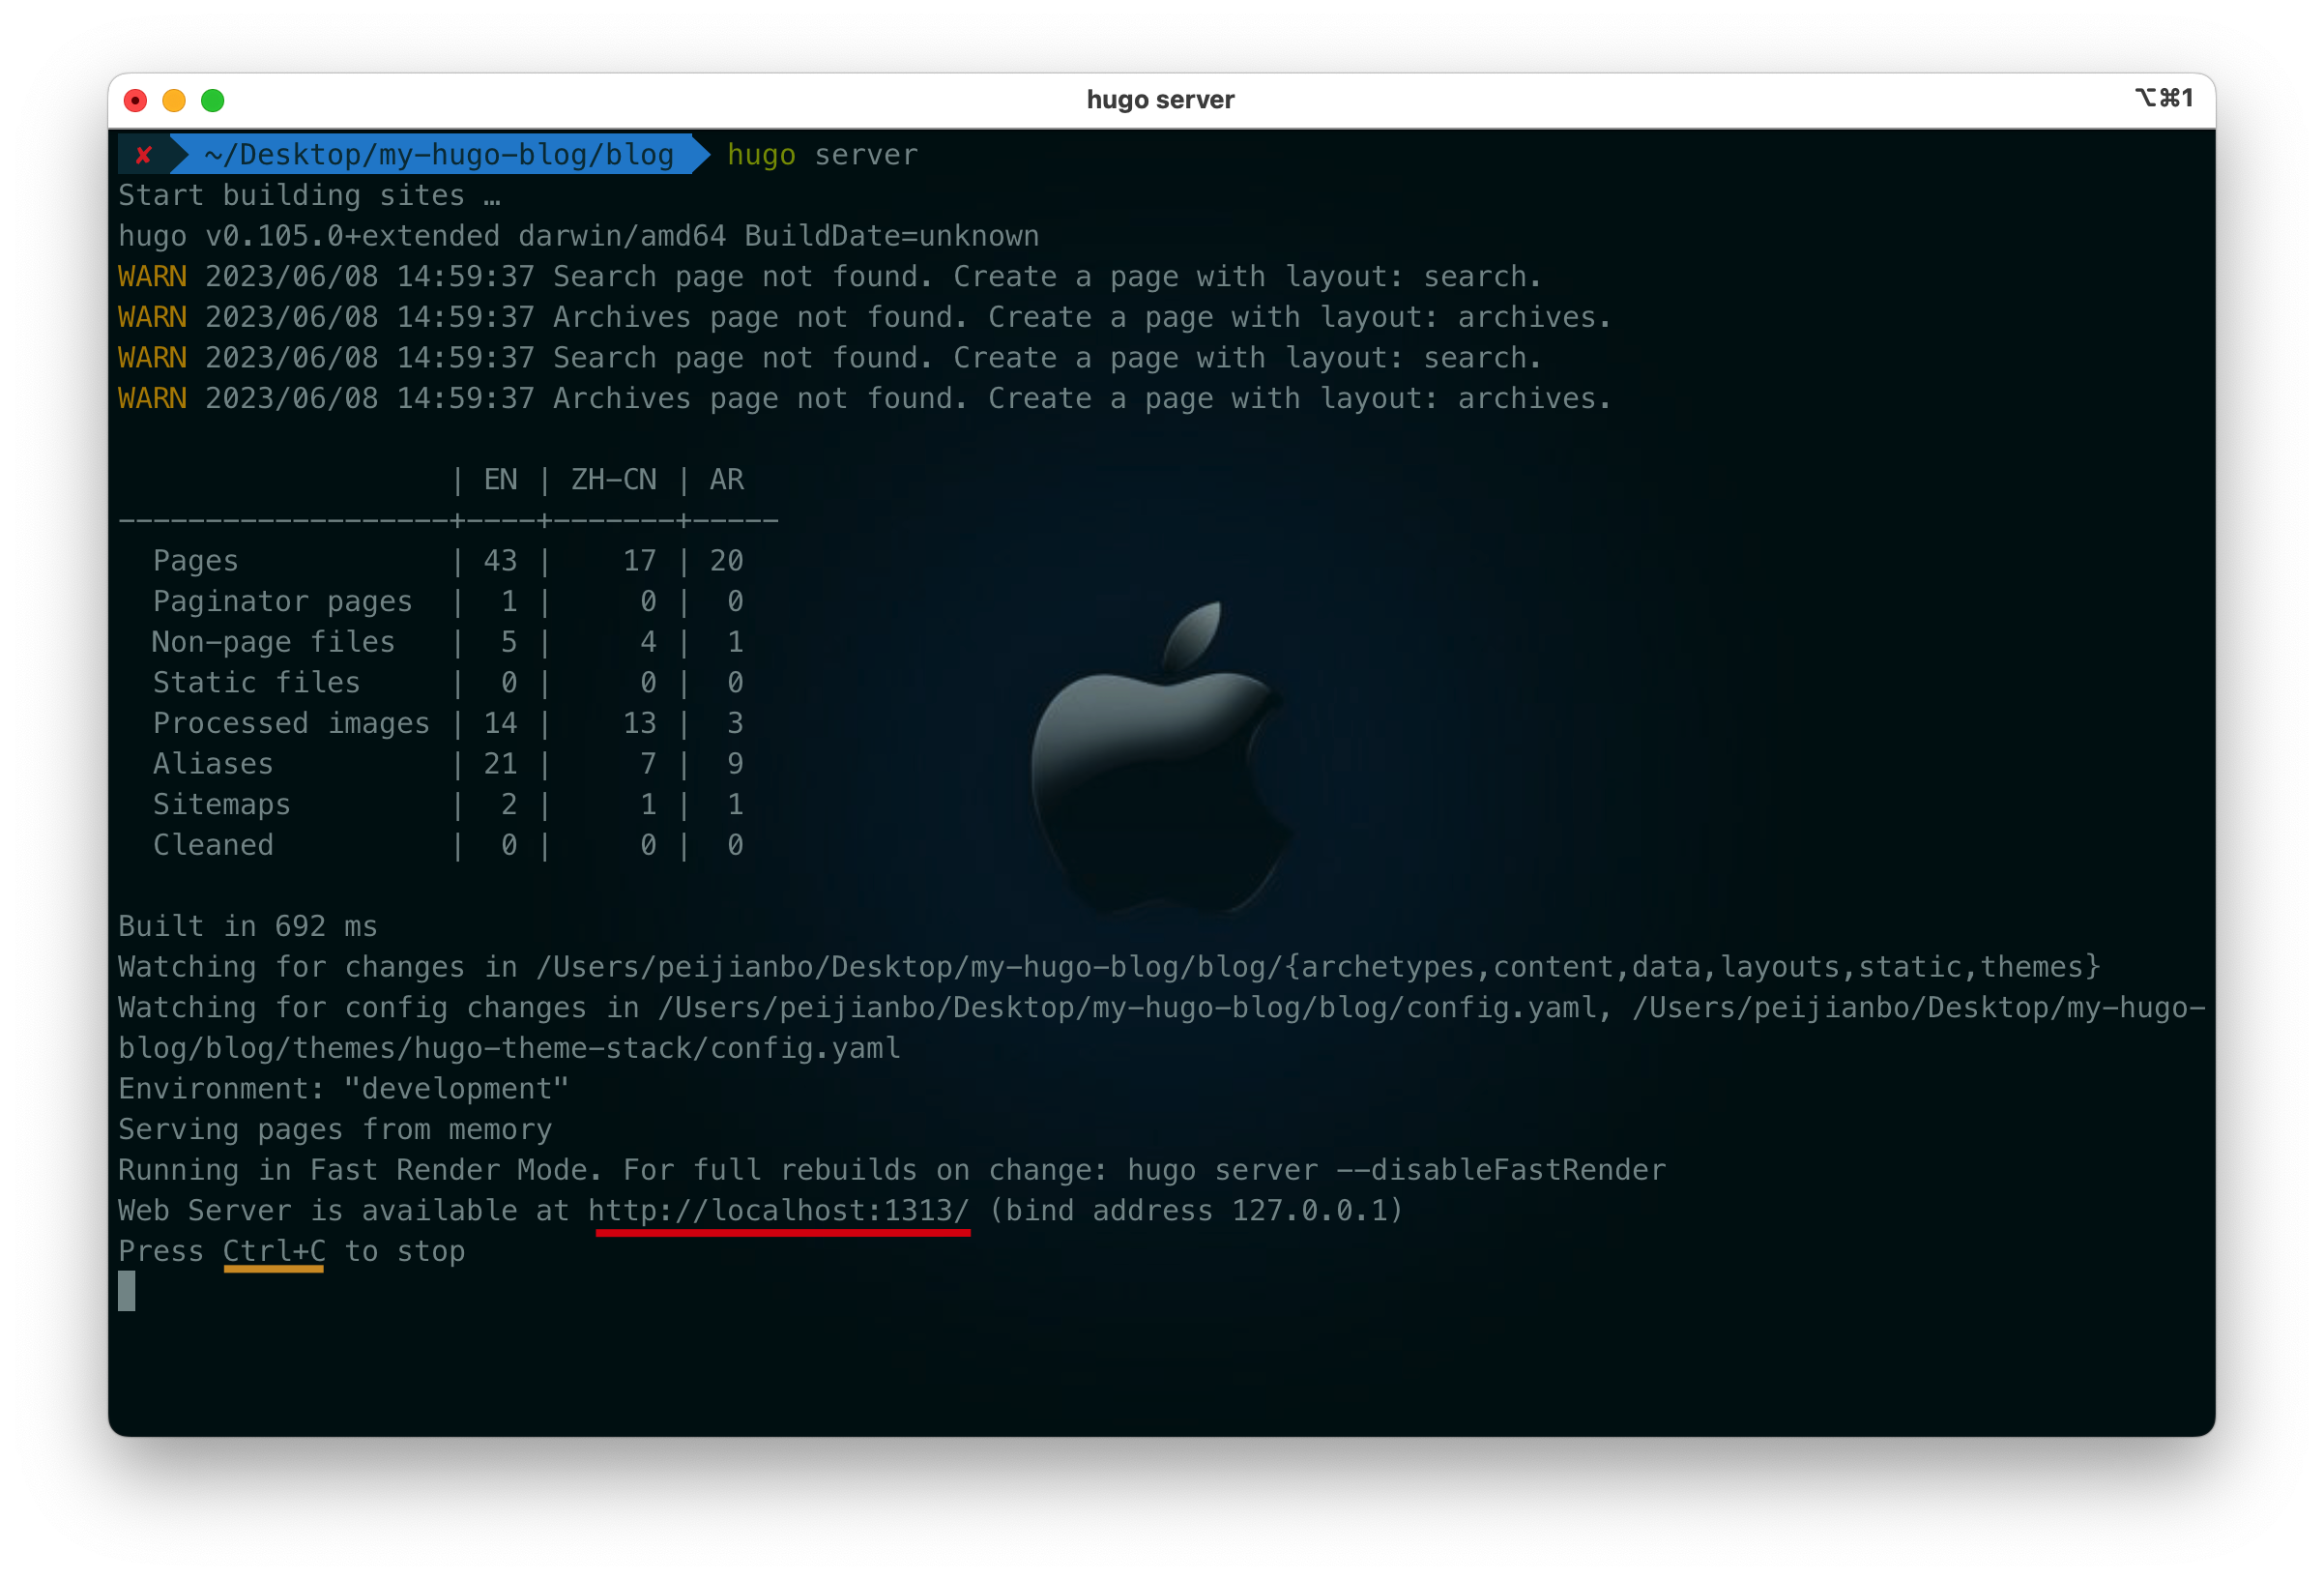The height and width of the screenshot is (1580, 2324).
Task: Click the 'hugo server' window title
Action: click(x=1160, y=100)
